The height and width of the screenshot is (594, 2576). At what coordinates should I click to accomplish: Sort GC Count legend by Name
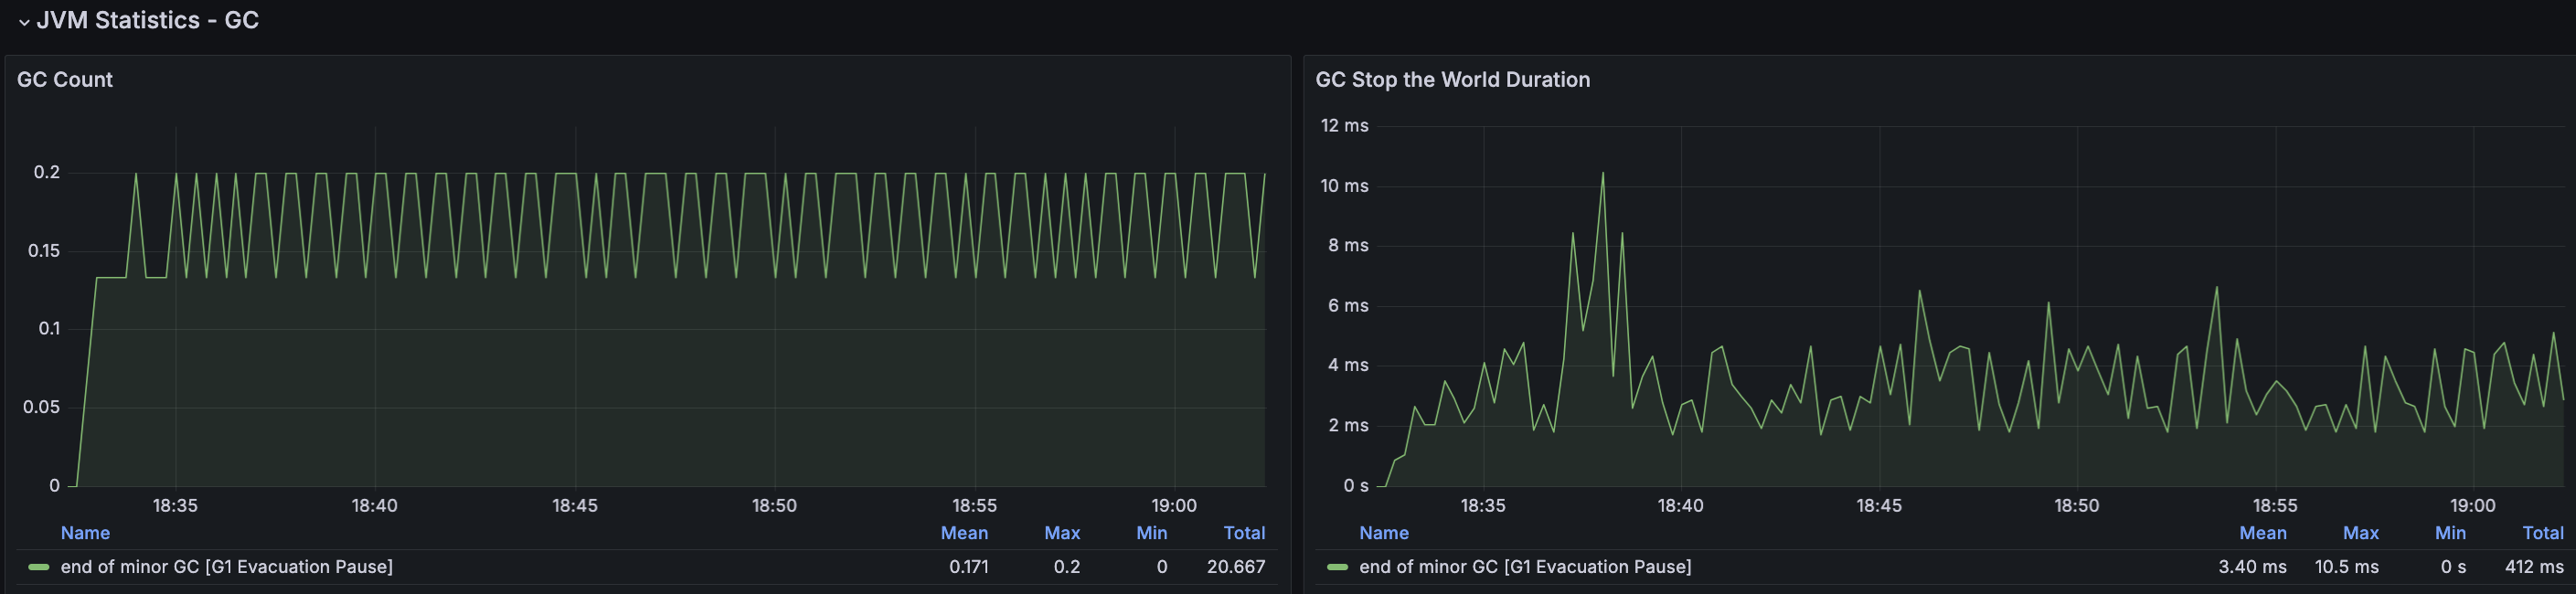(85, 533)
